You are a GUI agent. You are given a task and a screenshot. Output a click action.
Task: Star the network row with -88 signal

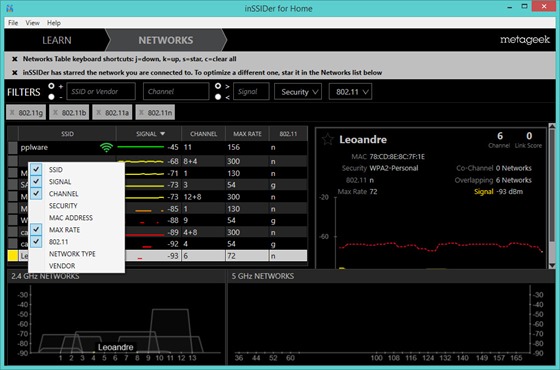click(x=13, y=220)
